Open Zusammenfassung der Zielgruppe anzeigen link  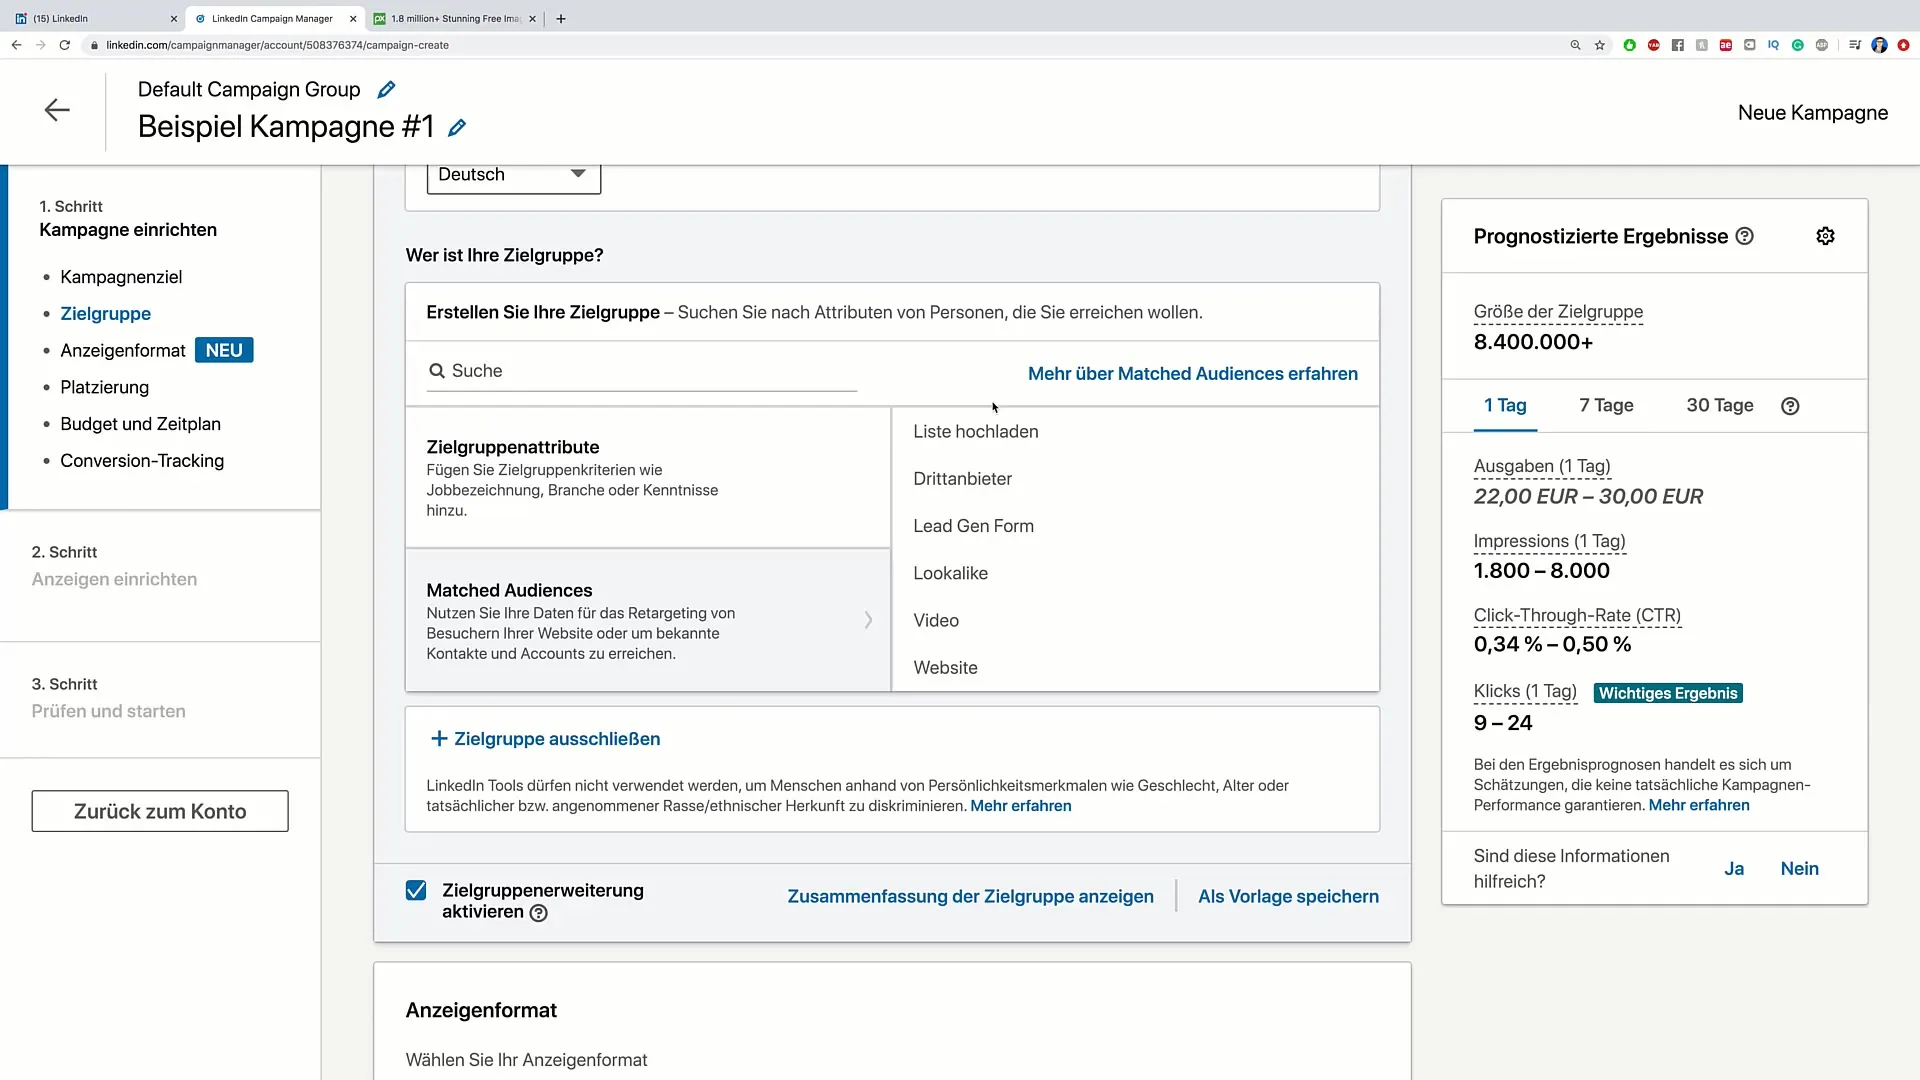970,897
